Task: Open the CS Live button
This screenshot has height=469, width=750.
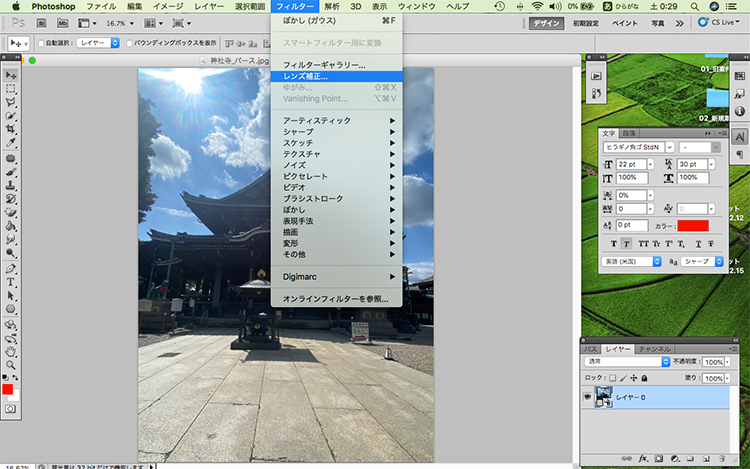Action: (718, 22)
